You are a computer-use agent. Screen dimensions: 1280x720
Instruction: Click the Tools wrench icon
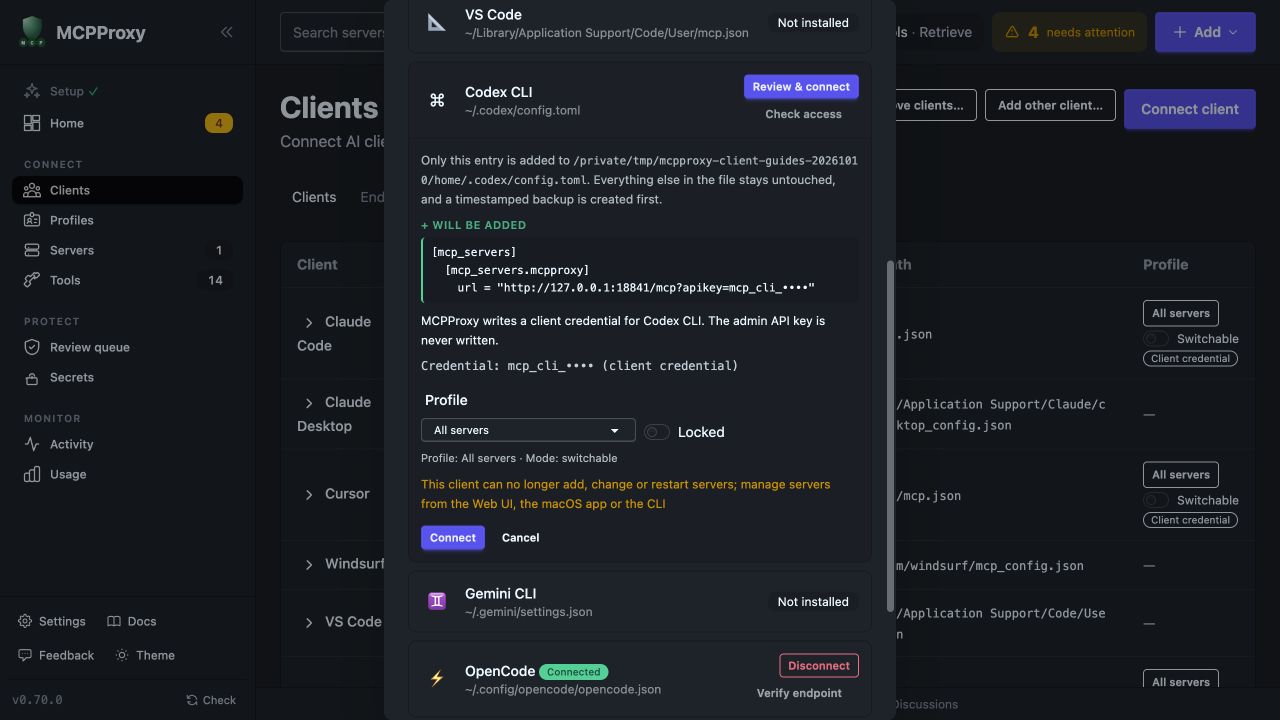click(x=32, y=280)
